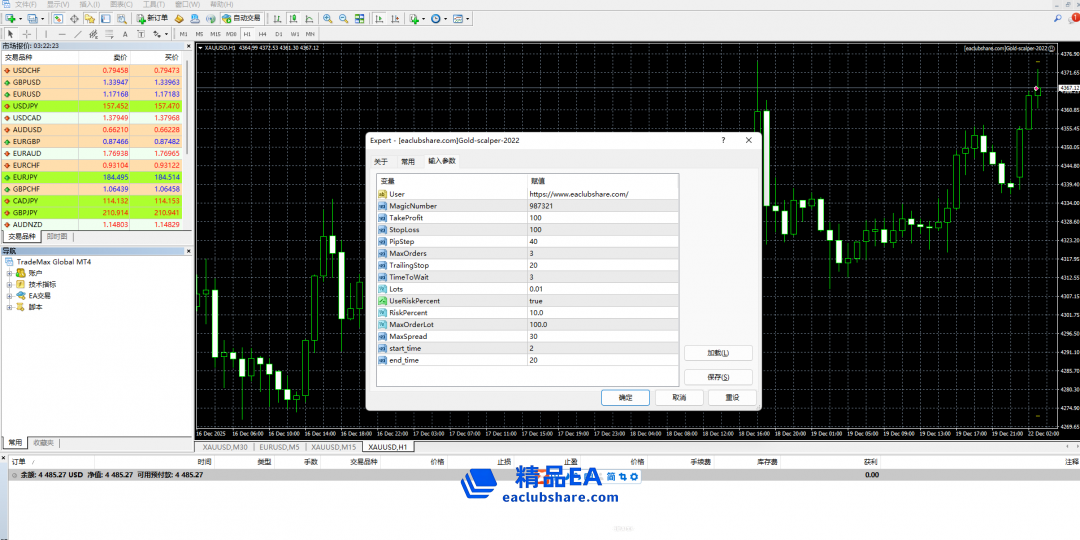Select the trendline drawing tool
The width and height of the screenshot is (1080, 540).
[78, 34]
